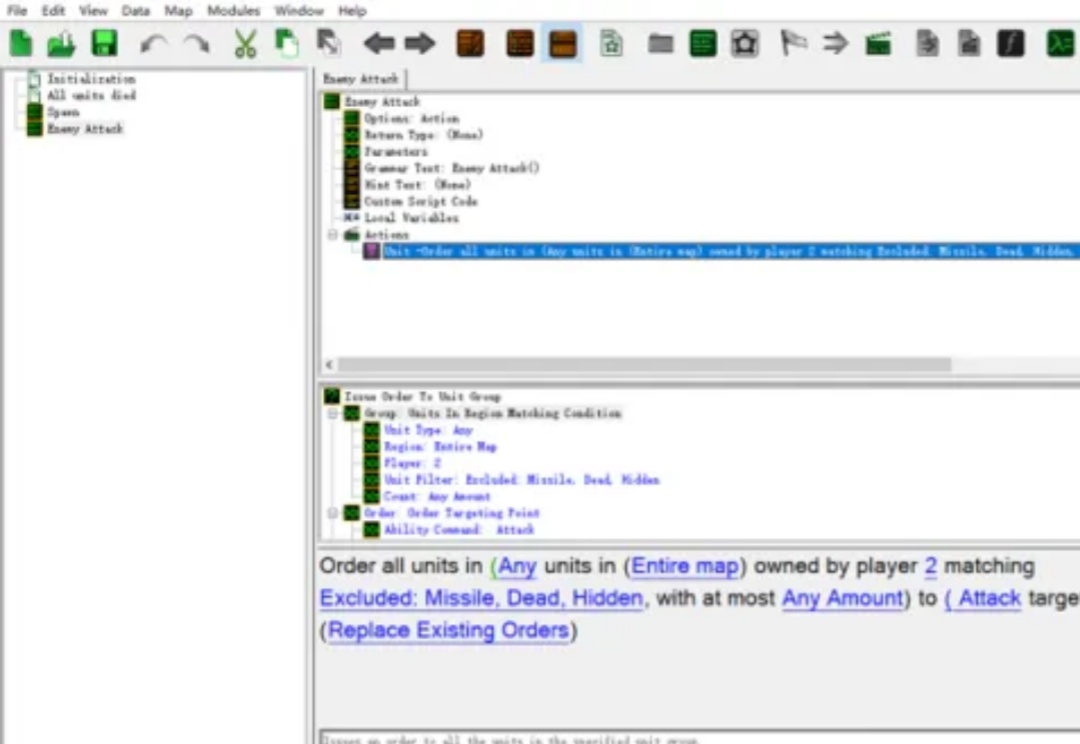
Task: Select the Options: Action row
Action: (x=411, y=118)
